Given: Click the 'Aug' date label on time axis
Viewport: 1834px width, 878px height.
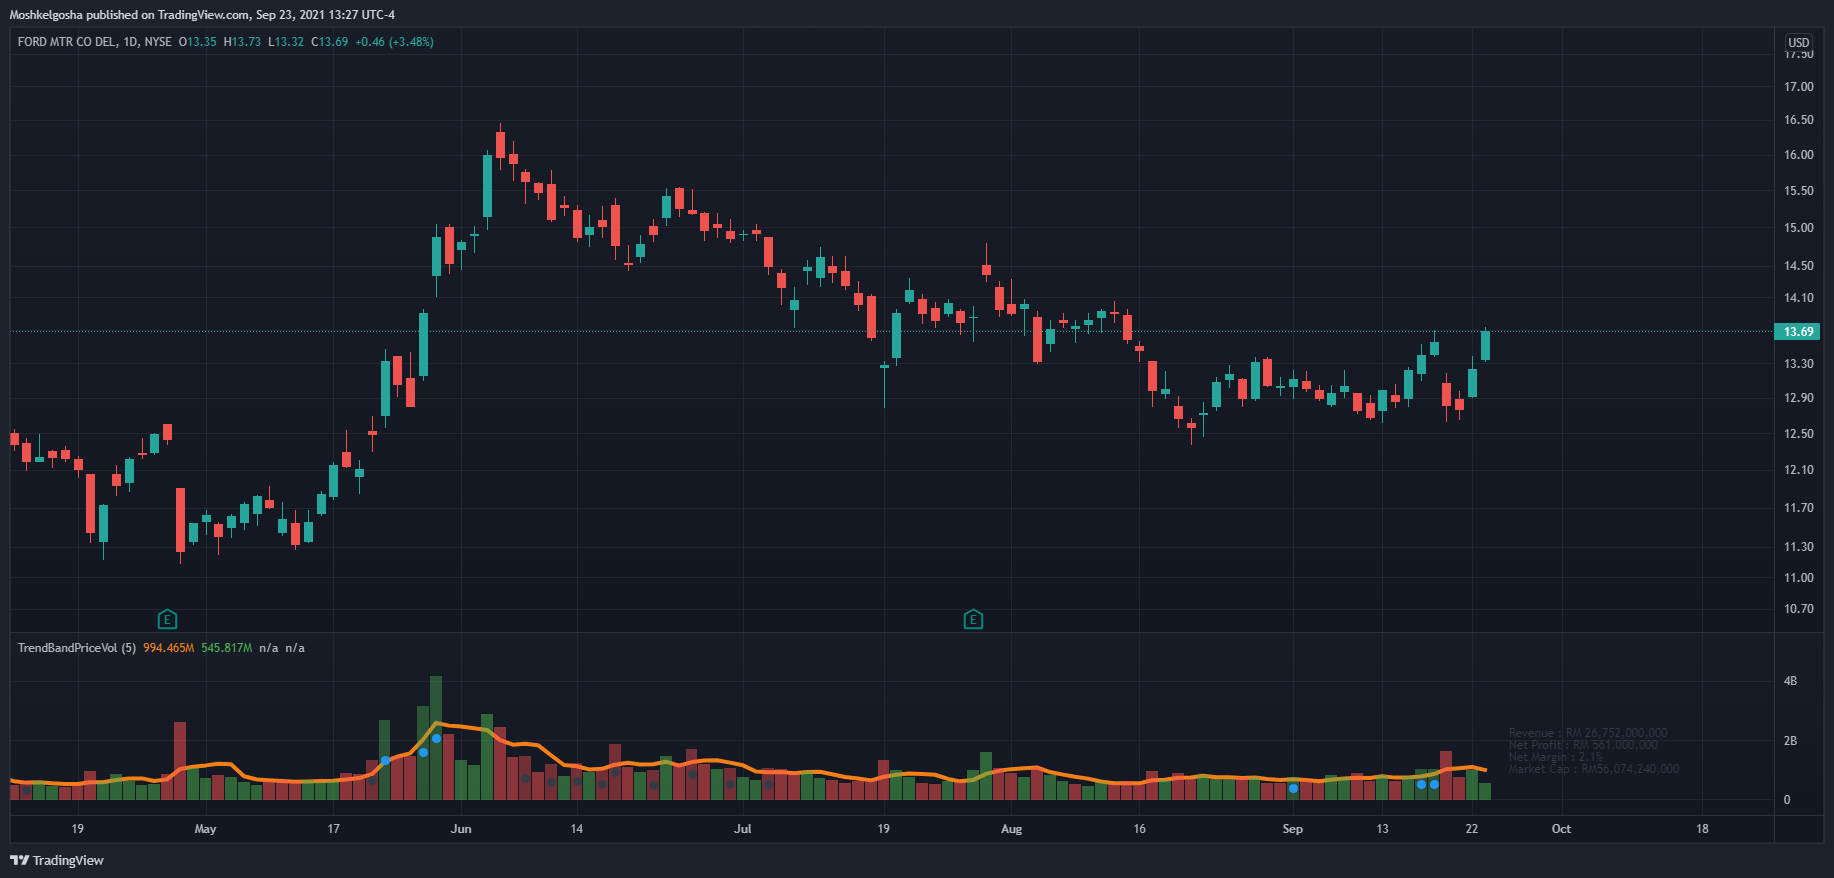Looking at the screenshot, I should (1012, 829).
